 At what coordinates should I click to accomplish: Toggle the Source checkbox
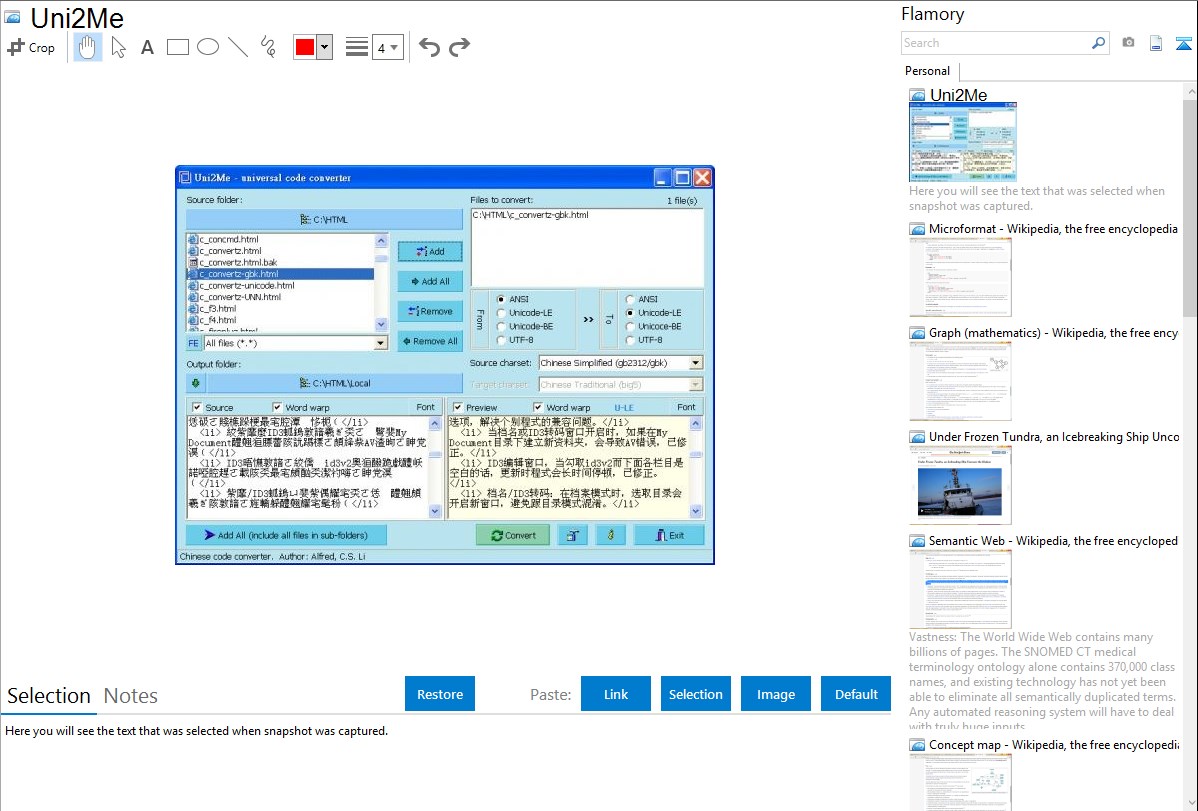click(x=197, y=407)
